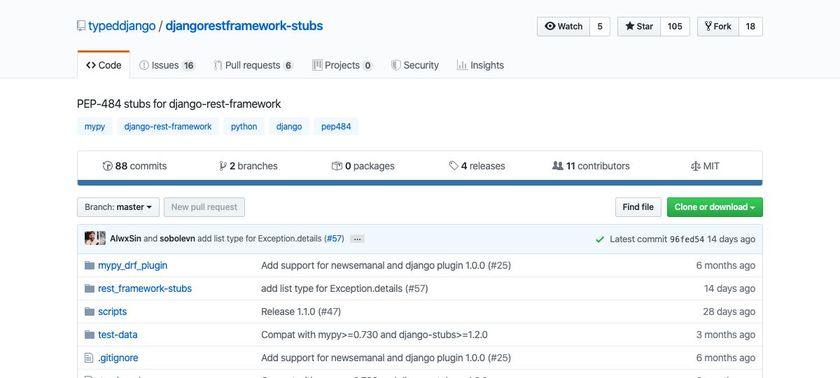The image size is (840, 378).
Task: Fork this repository
Action: [x=718, y=26]
